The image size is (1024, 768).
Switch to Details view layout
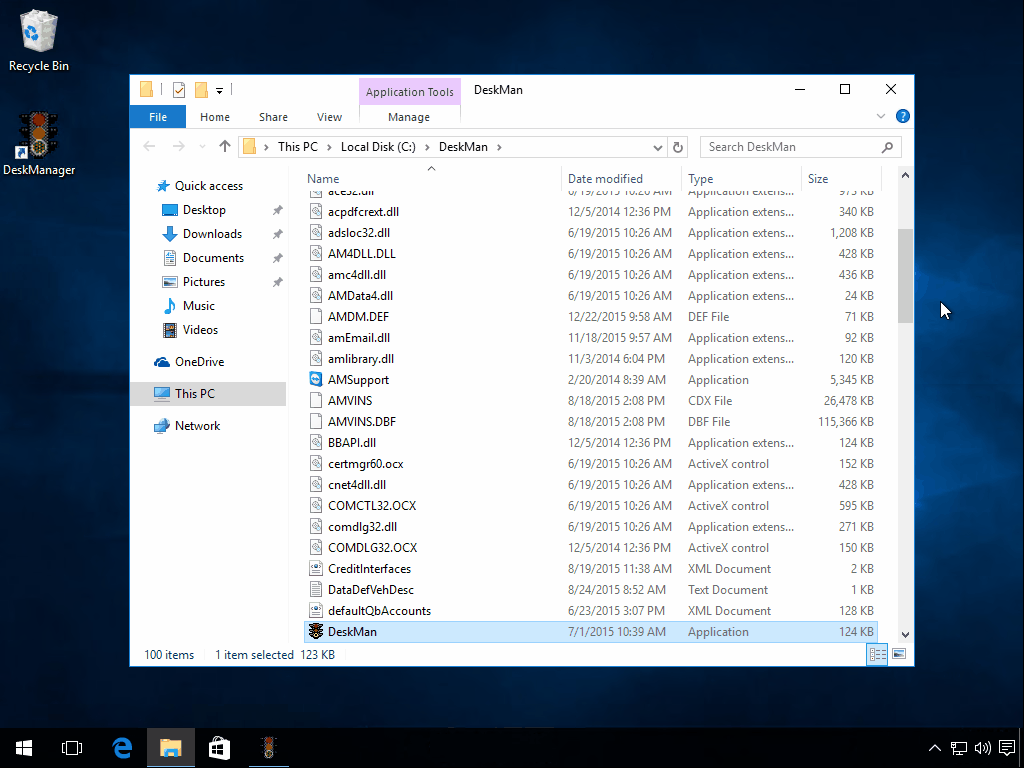click(877, 654)
